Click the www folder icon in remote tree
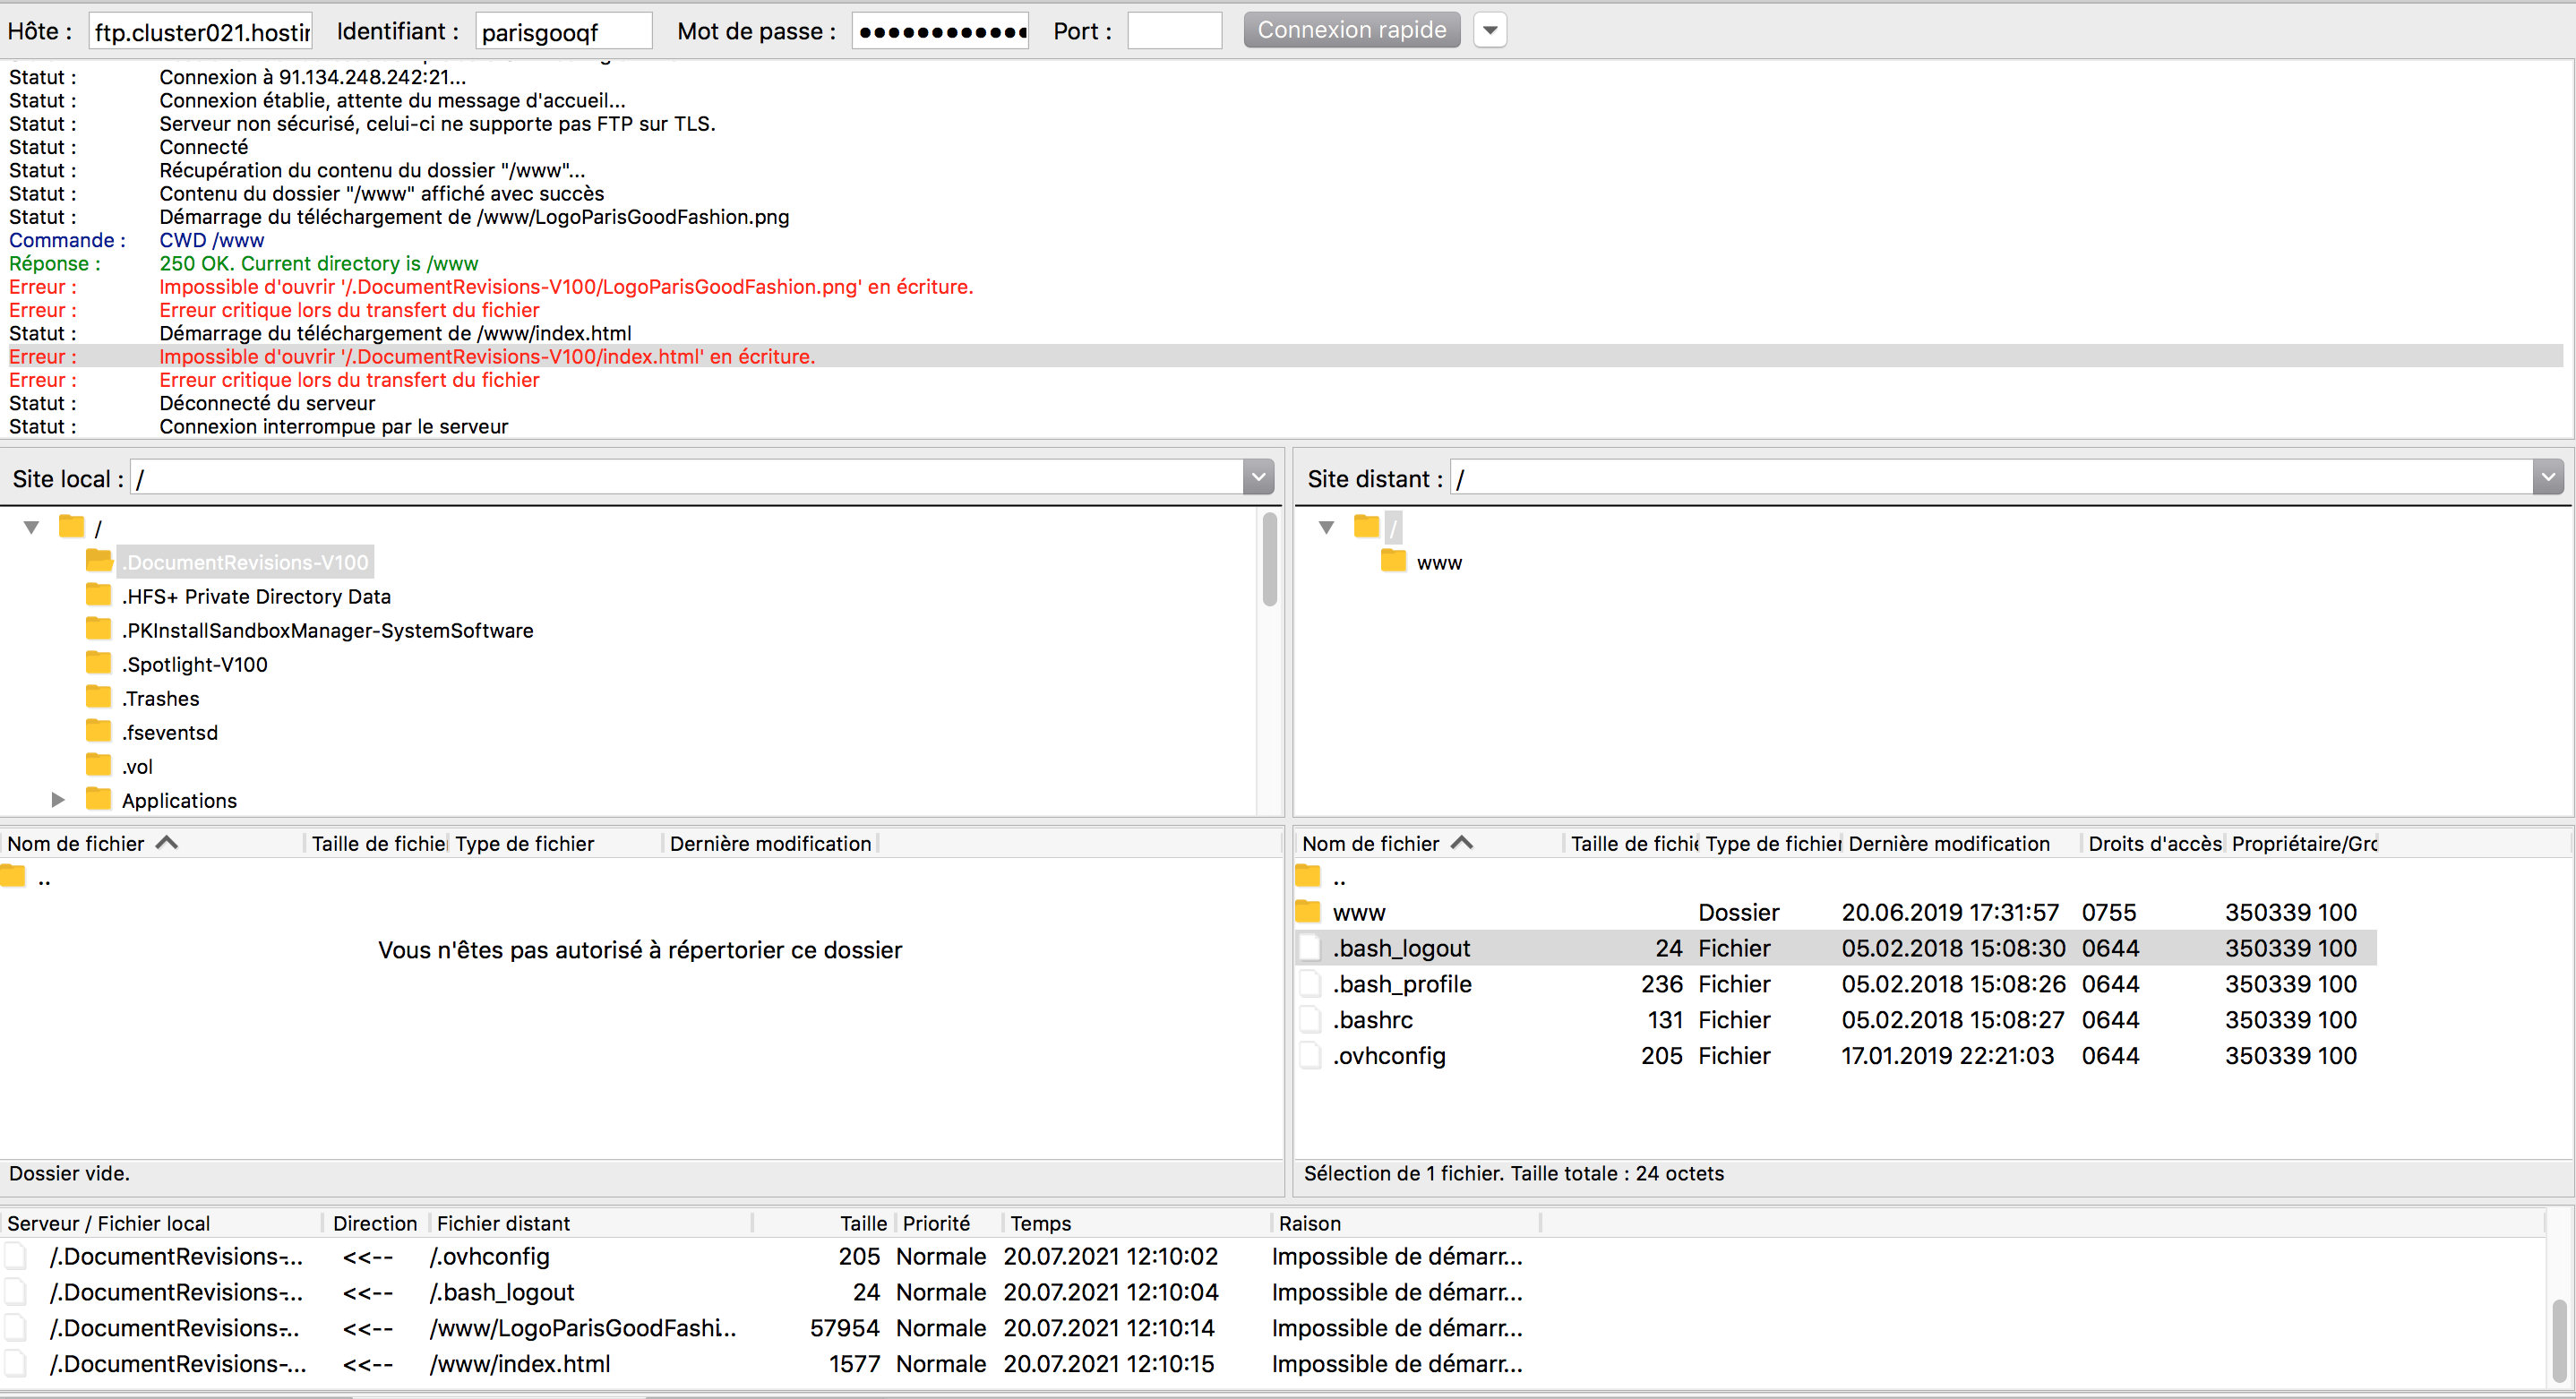The image size is (2576, 1399). 1393,561
